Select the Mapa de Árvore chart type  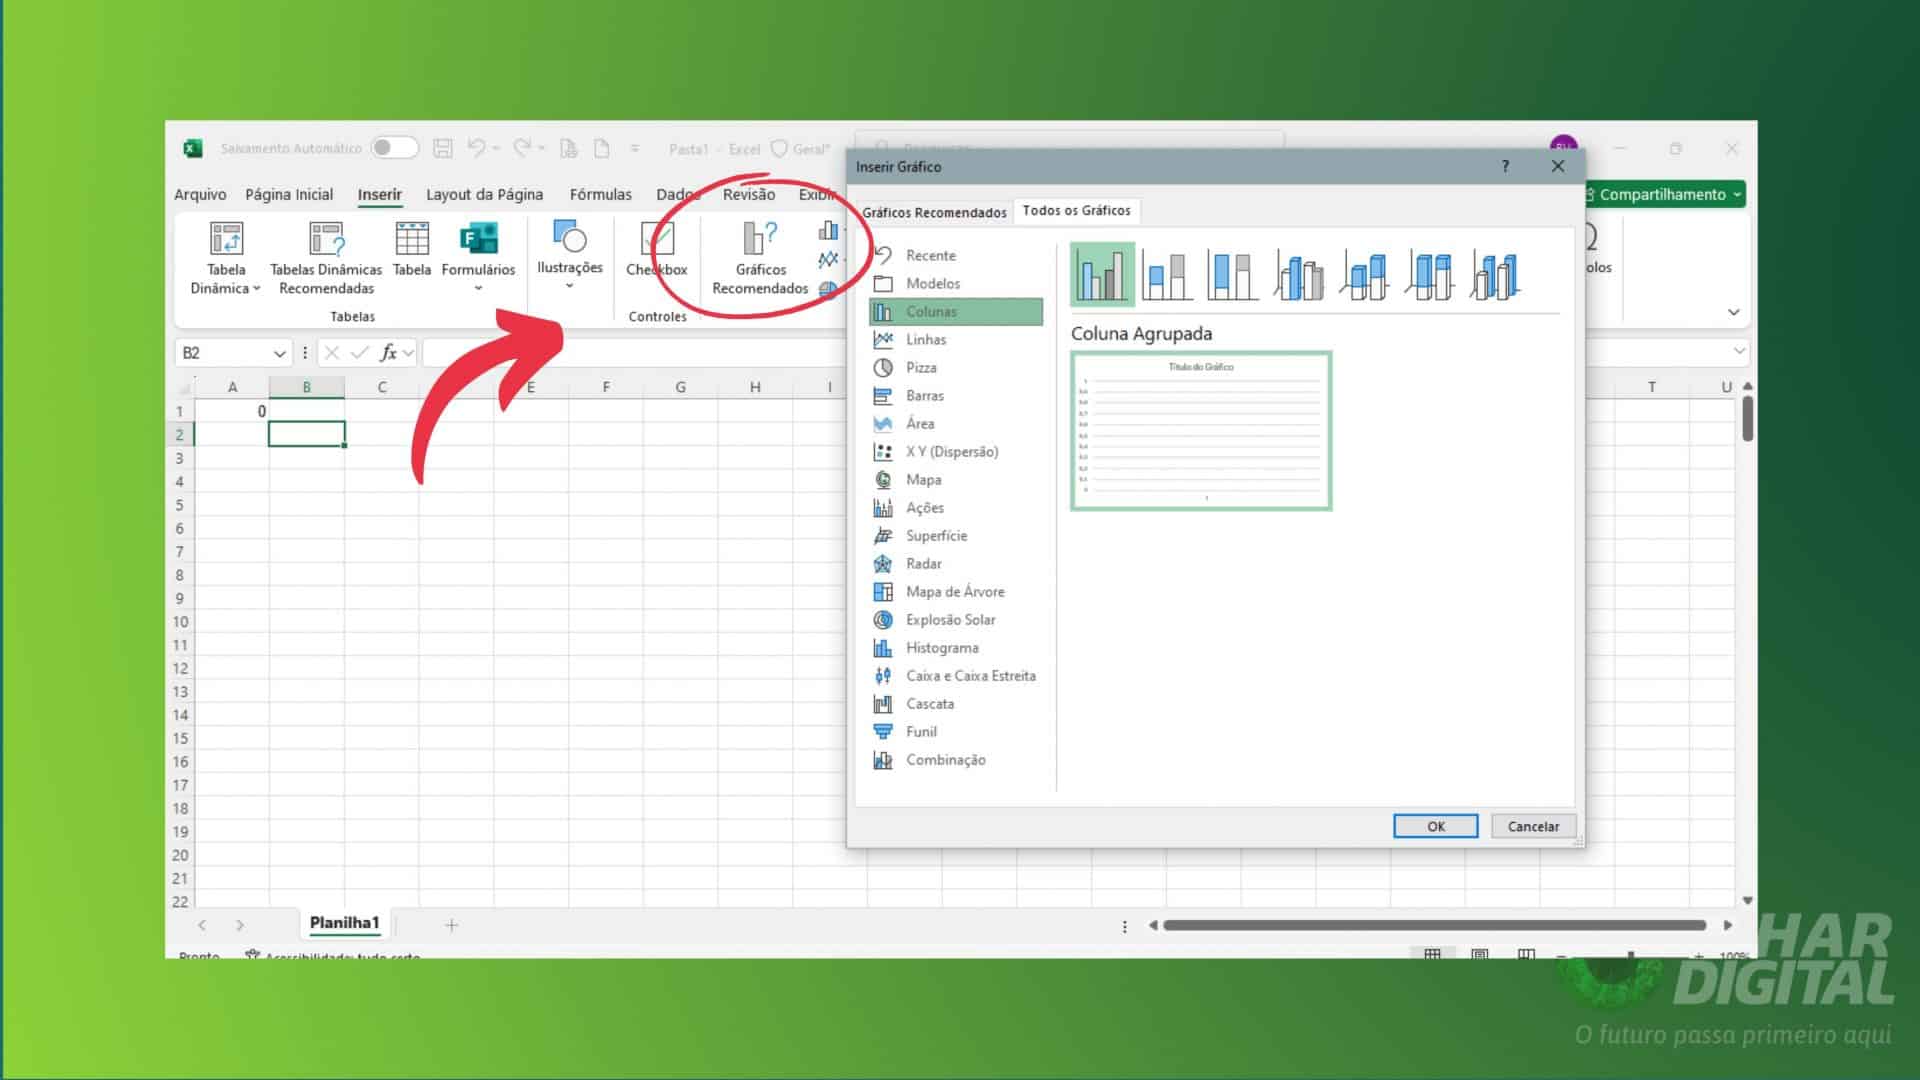953,591
